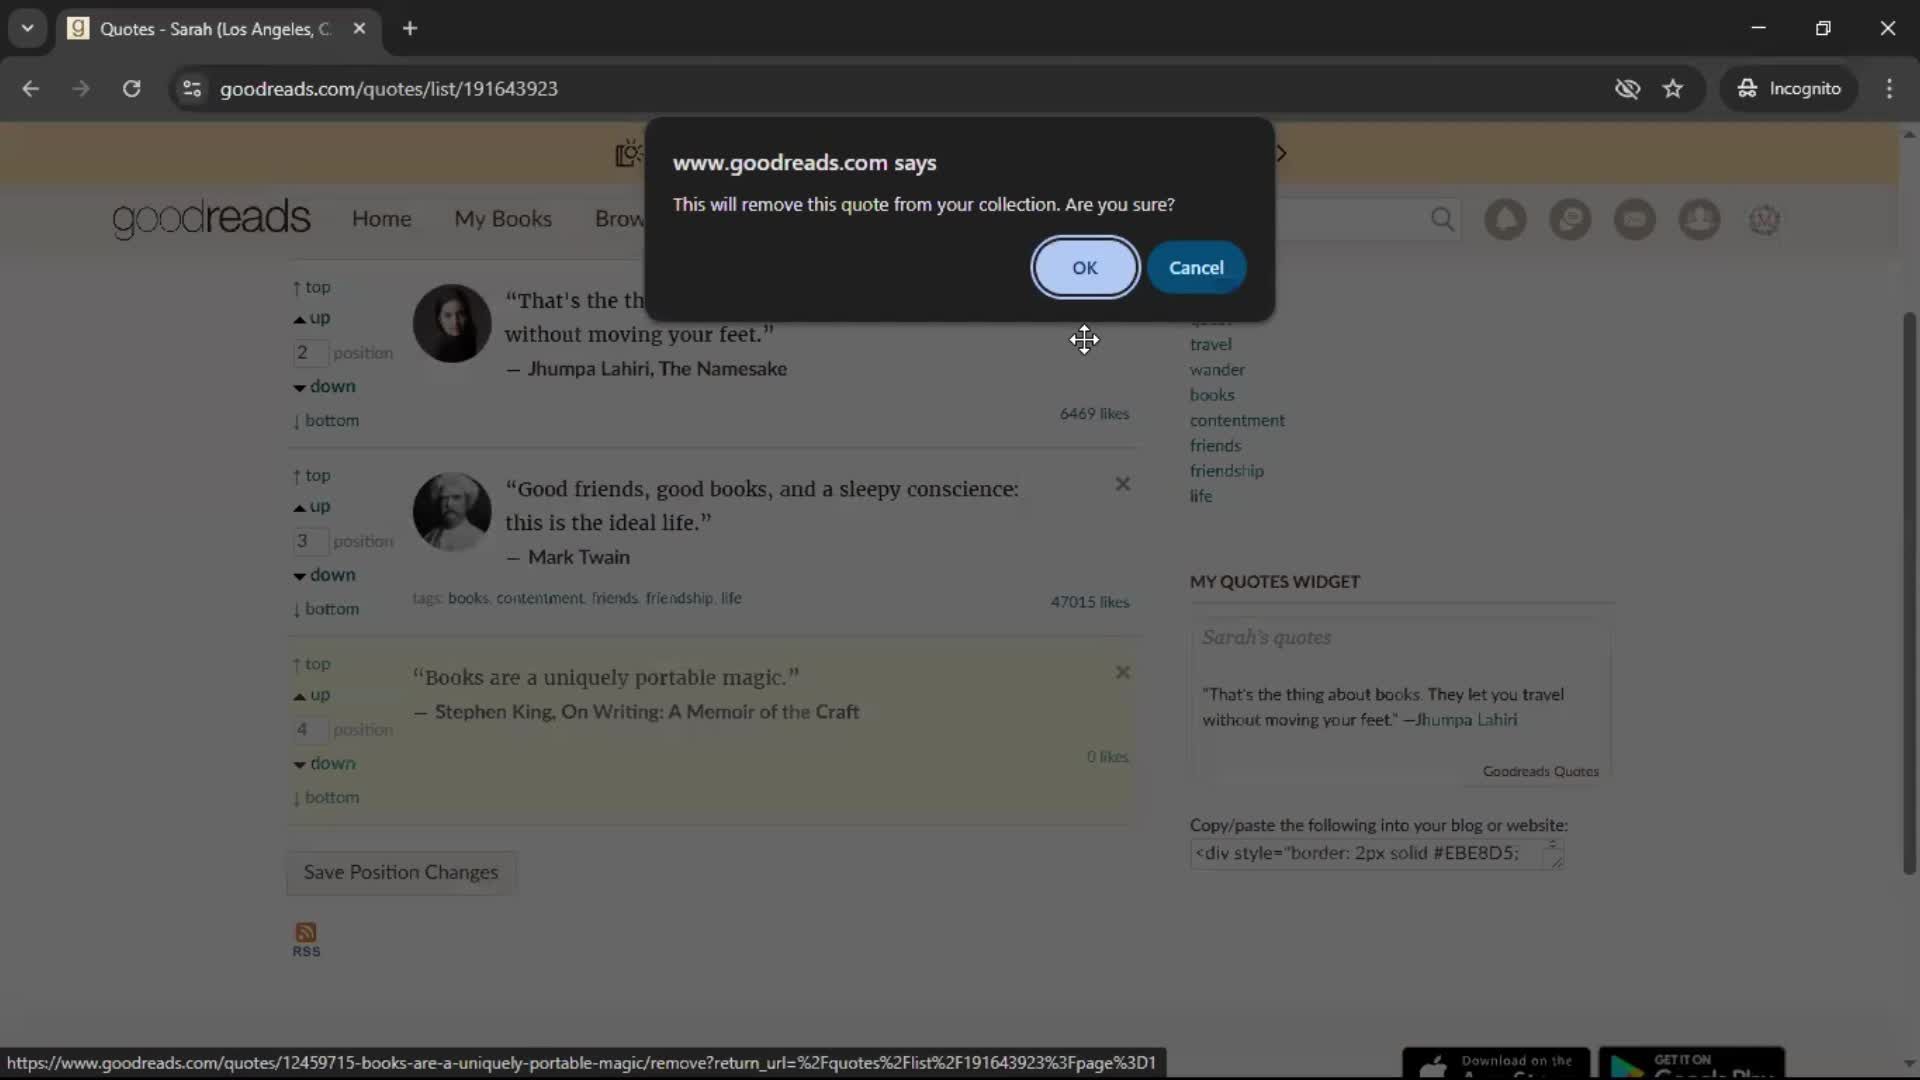The image size is (1920, 1080).
Task: Open group discussions icon
Action: (1570, 219)
